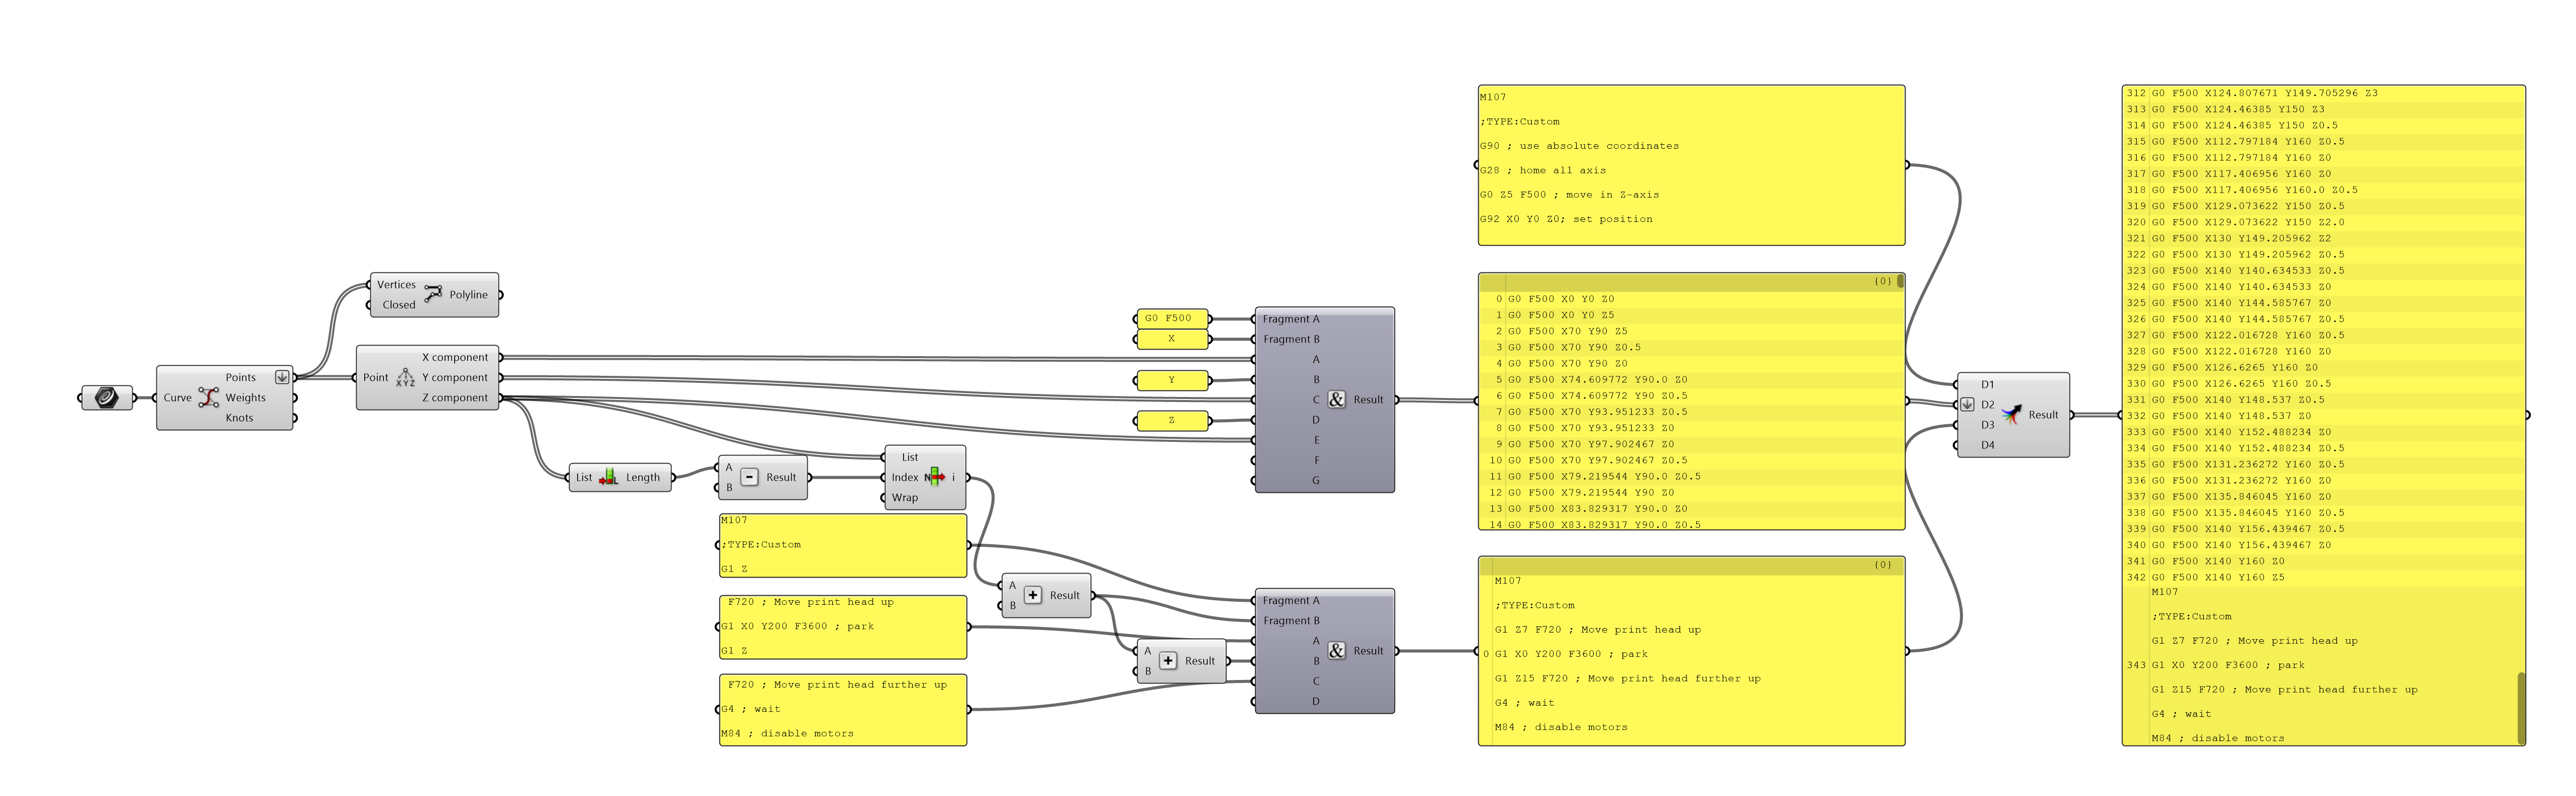Click the Wrap input on List Item
The image size is (2576, 796).
coord(905,498)
